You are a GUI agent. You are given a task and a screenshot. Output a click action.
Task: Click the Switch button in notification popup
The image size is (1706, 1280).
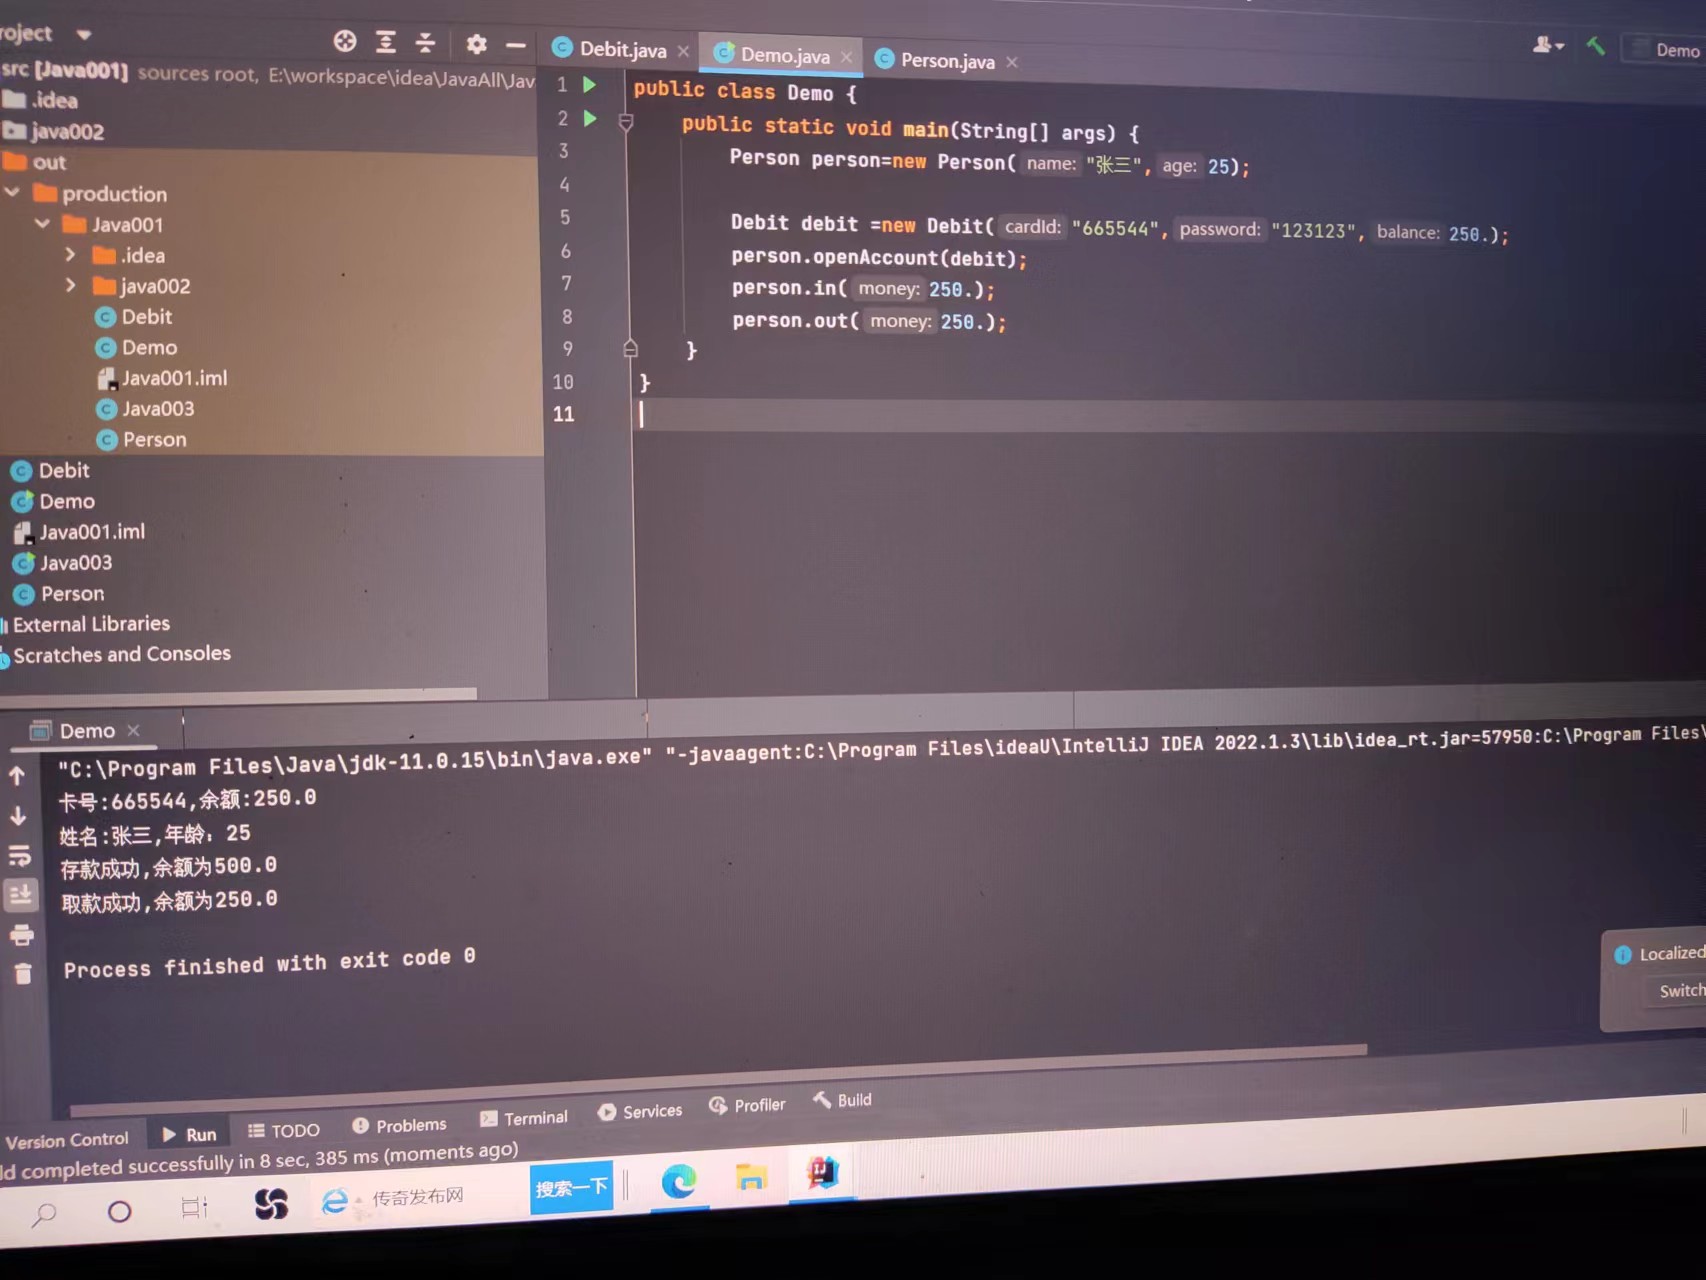click(1681, 990)
